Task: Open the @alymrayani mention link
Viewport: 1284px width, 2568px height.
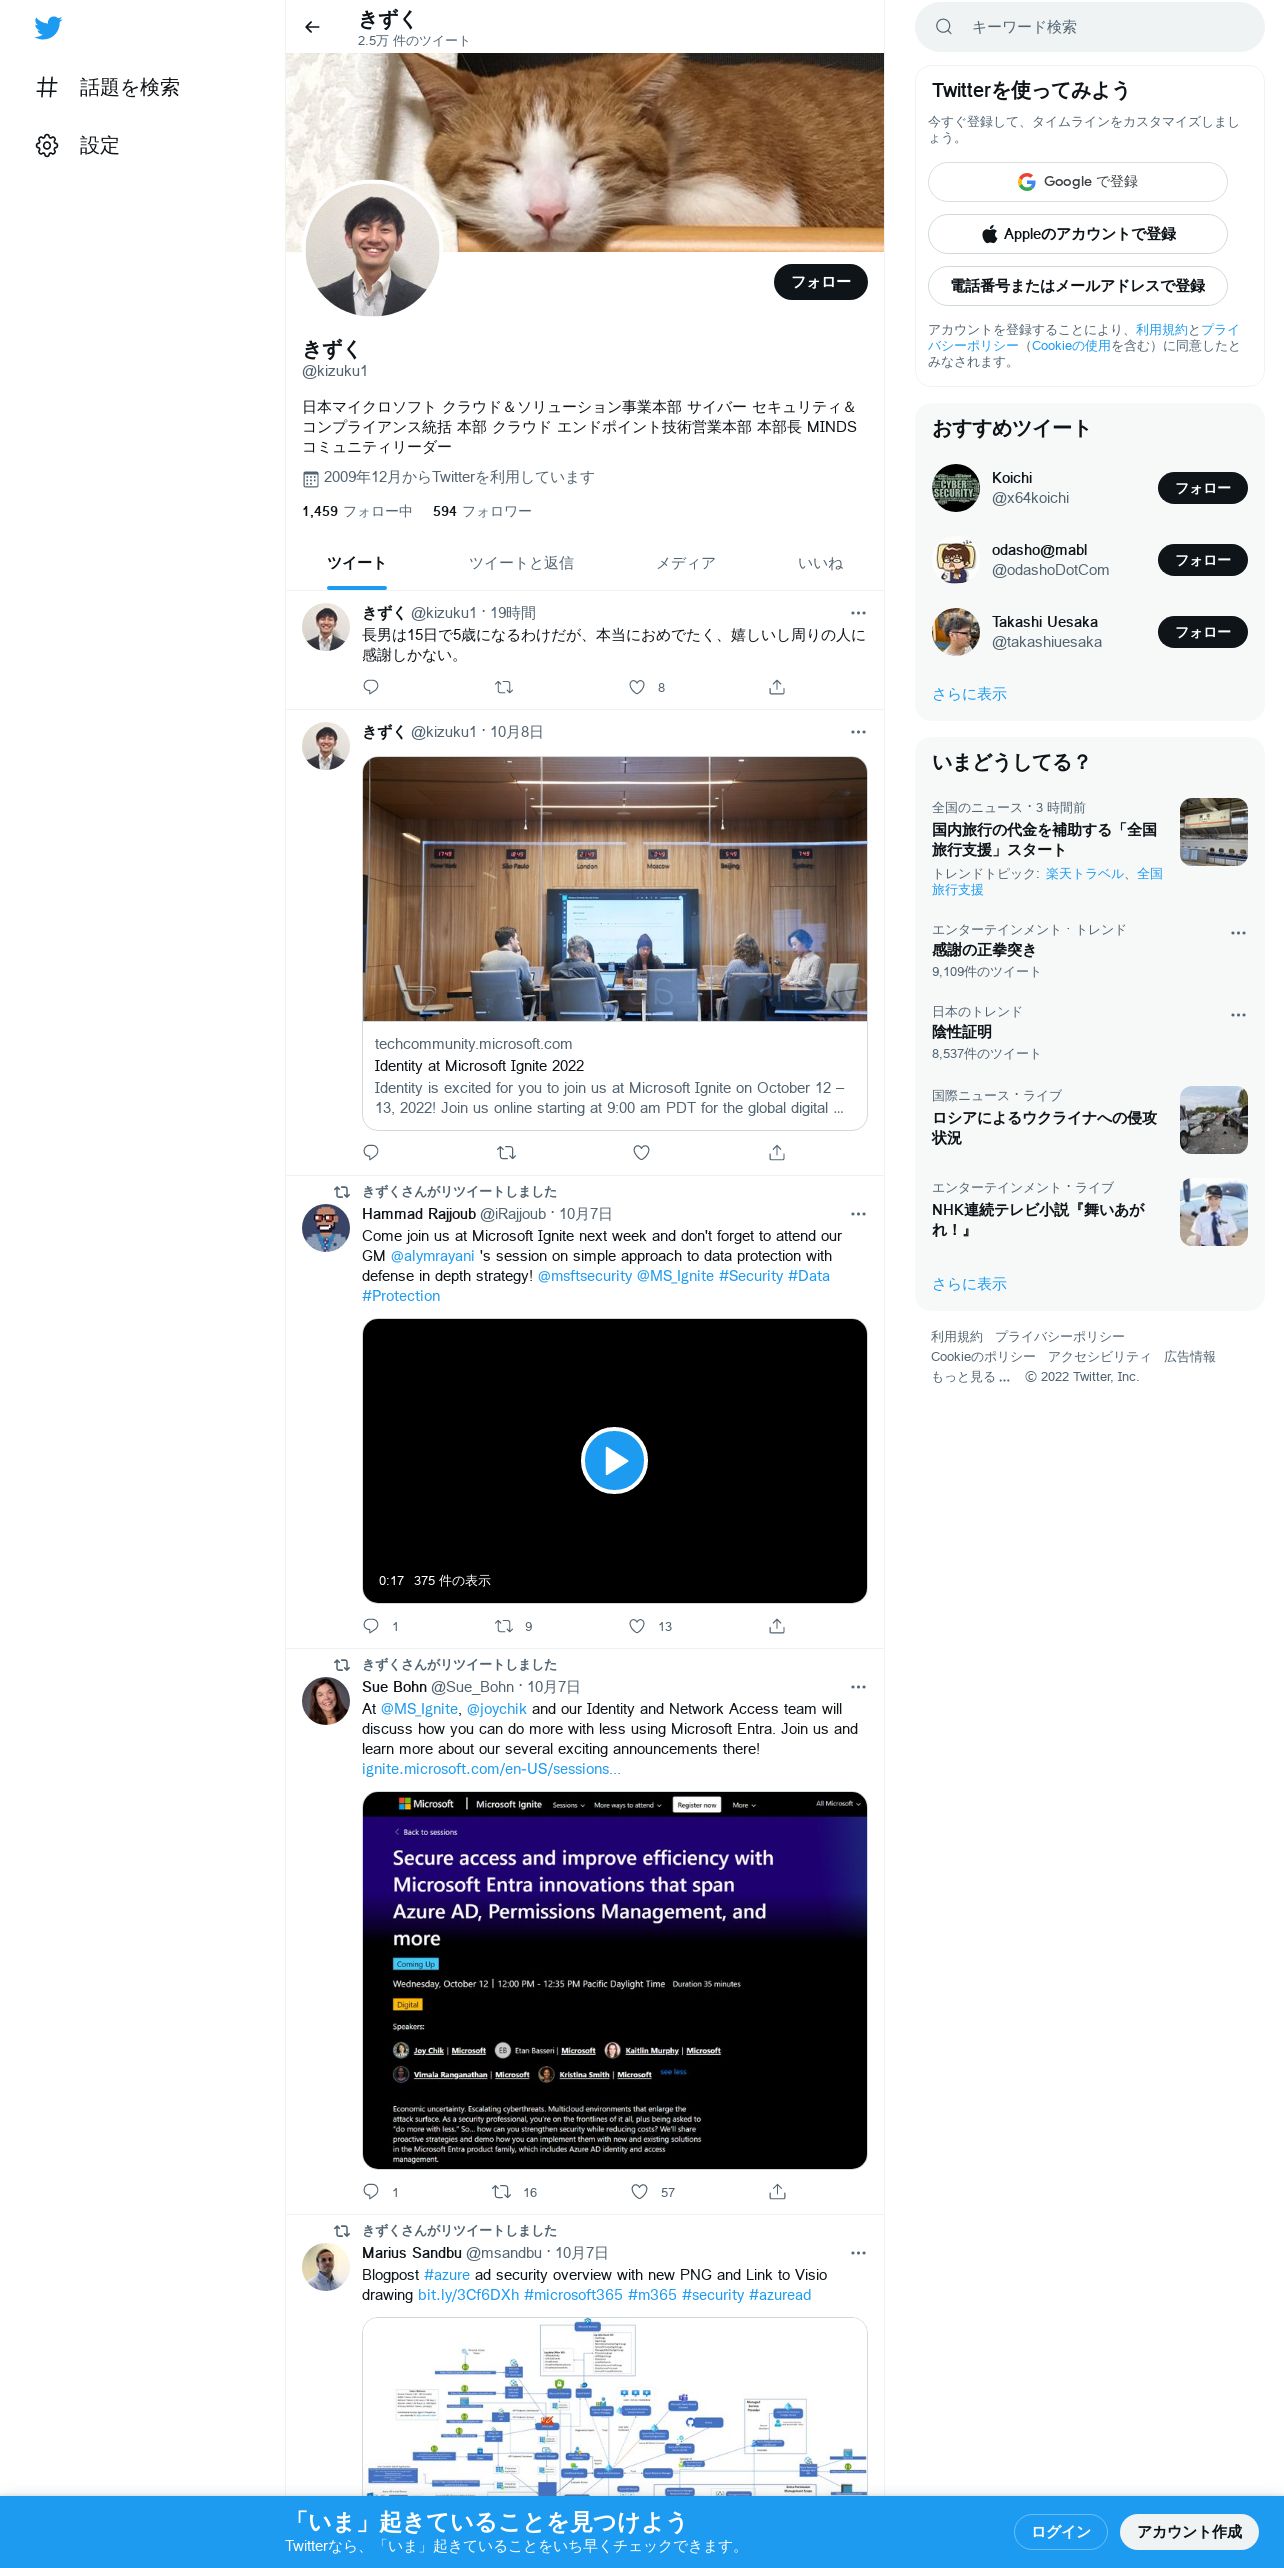Action: click(x=432, y=1256)
